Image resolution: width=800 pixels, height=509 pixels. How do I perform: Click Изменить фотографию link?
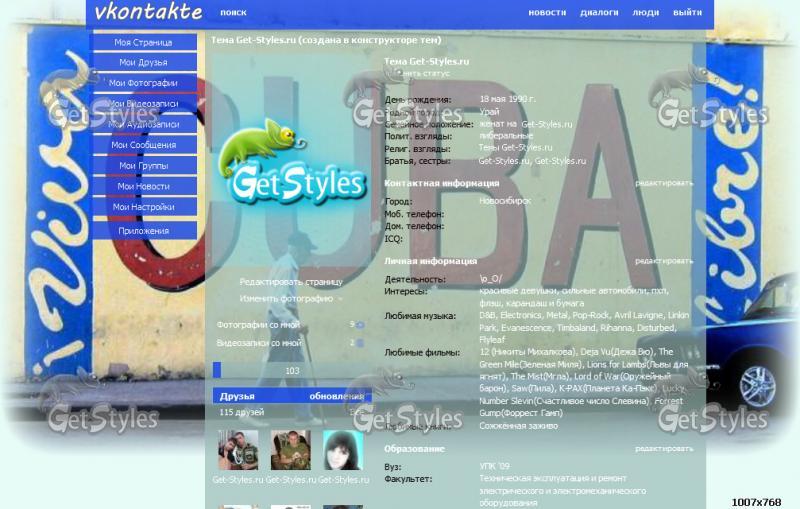pos(286,299)
